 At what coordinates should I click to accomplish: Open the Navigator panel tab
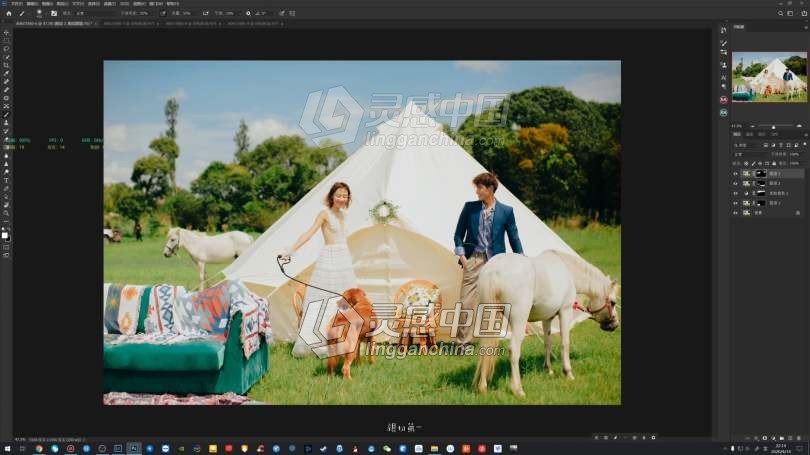tap(739, 27)
